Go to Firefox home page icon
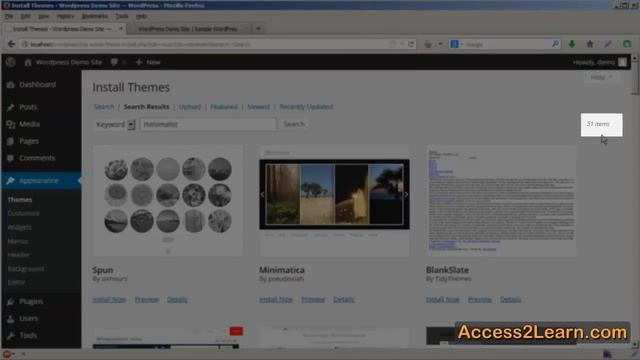Image resolution: width=640 pixels, height=360 pixels. click(590, 44)
